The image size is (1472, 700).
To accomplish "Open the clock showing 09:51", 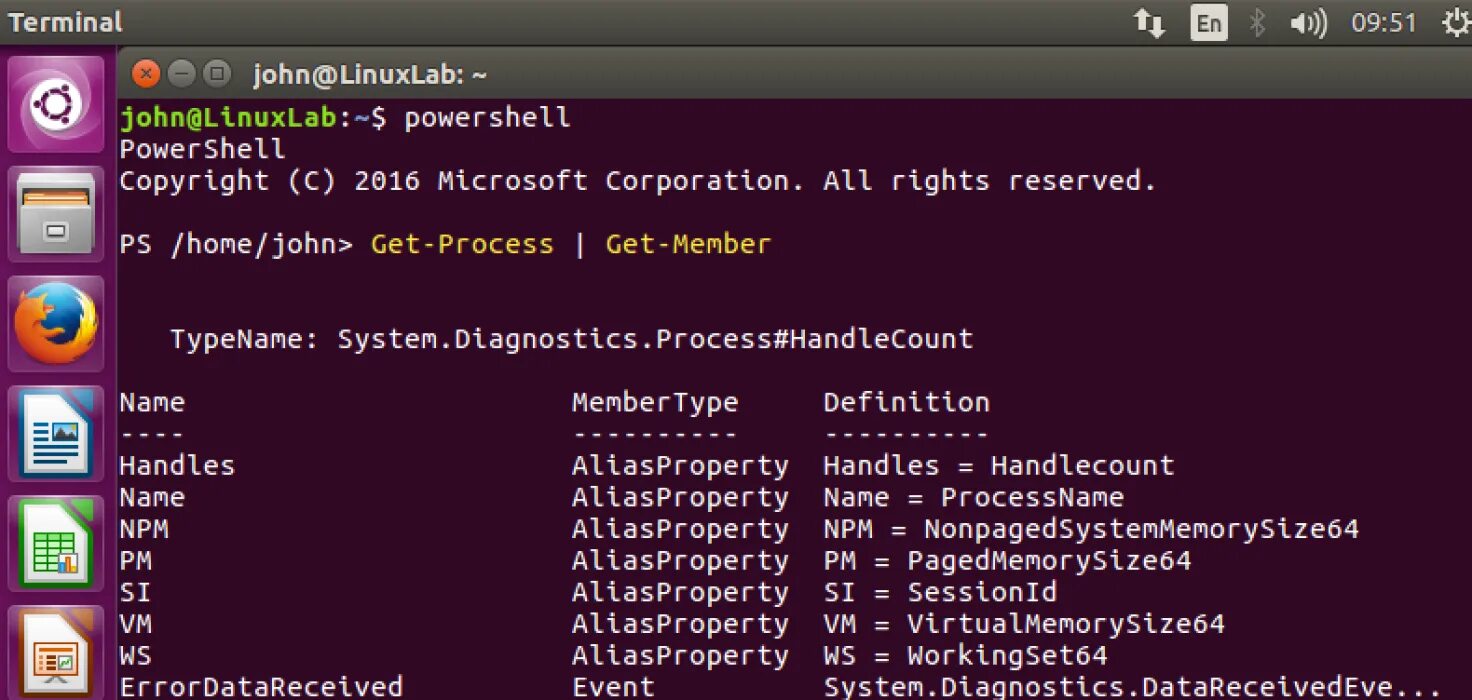I will click(x=1384, y=23).
